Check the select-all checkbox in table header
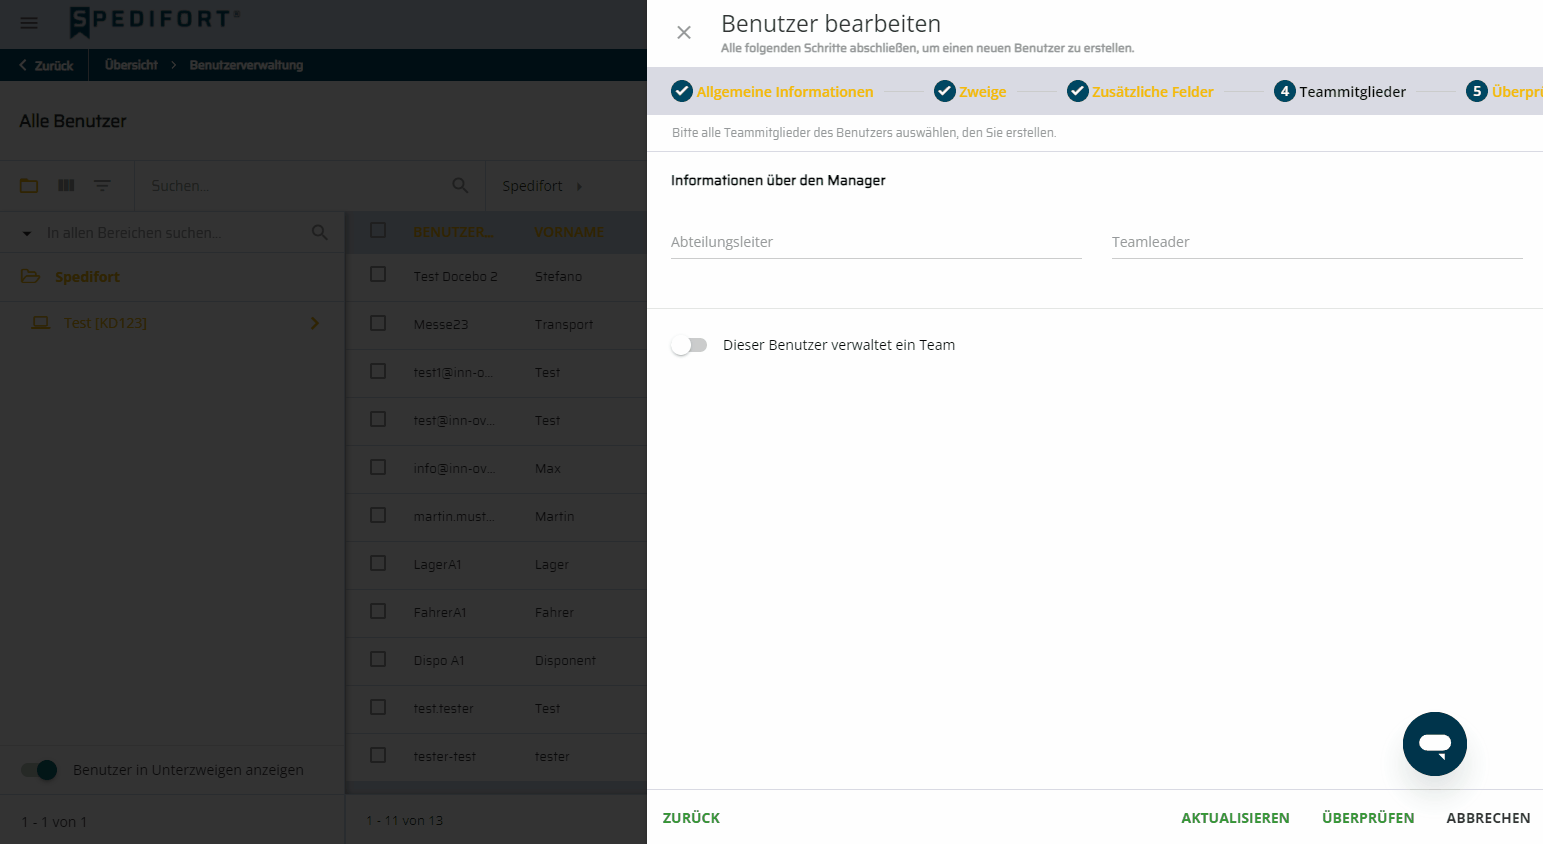 tap(378, 230)
